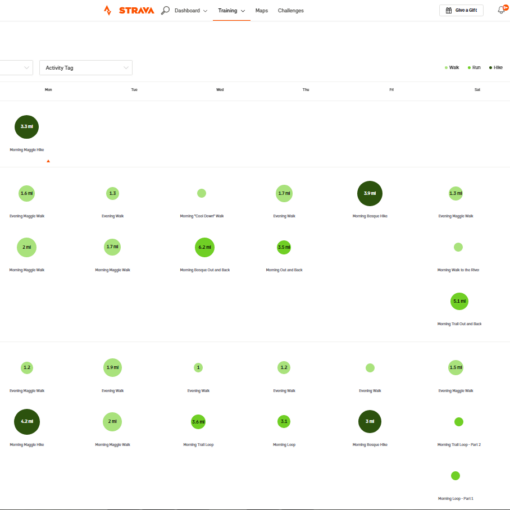Click the Give a Gift button
Screen dimensions: 510x510
pyautogui.click(x=461, y=10)
